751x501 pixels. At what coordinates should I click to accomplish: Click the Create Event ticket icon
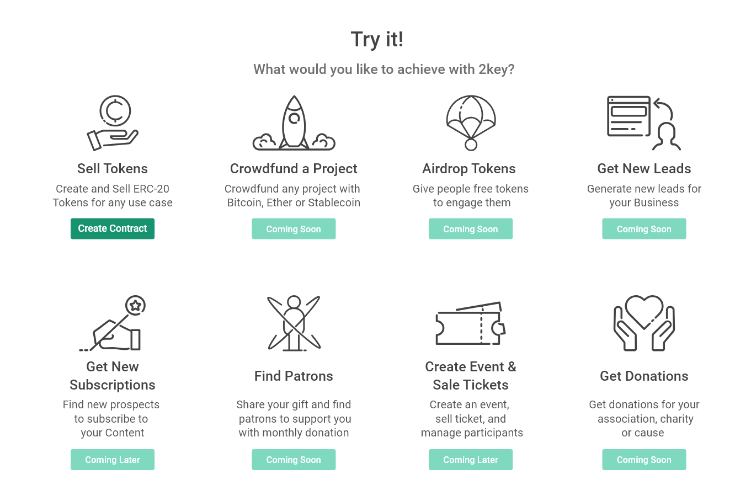pos(471,323)
